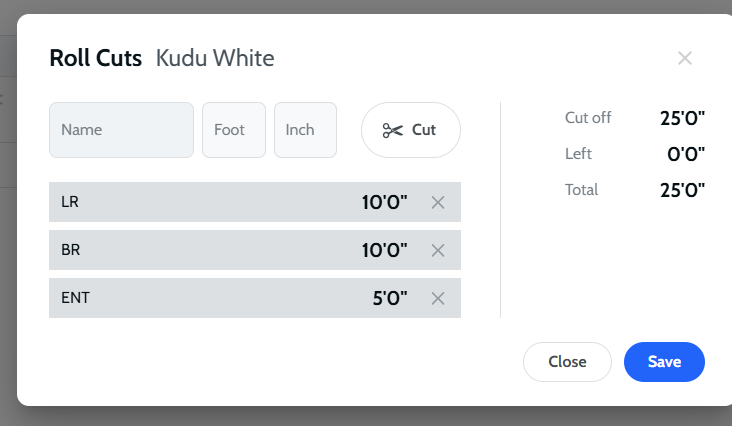The height and width of the screenshot is (426, 732).
Task: Click the LR length value 10'0"
Action: [384, 202]
